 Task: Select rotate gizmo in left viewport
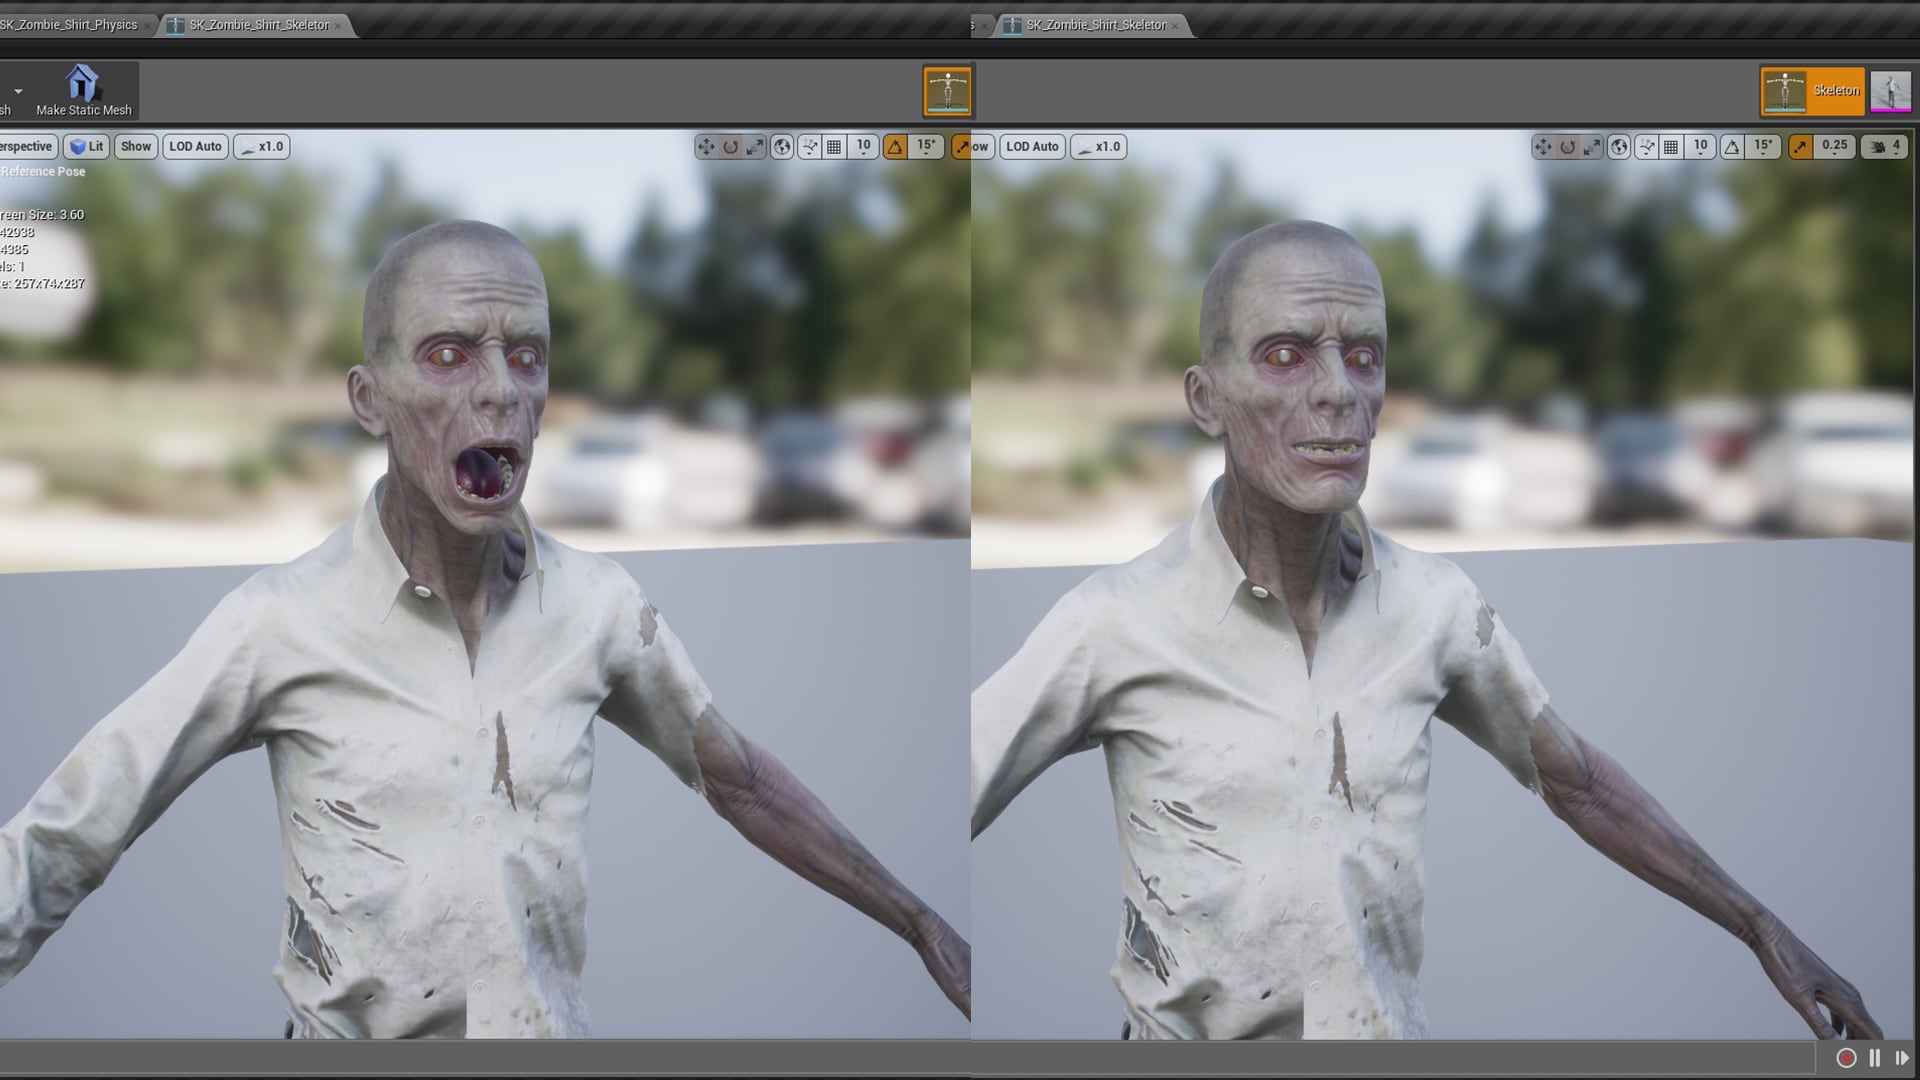click(x=731, y=147)
